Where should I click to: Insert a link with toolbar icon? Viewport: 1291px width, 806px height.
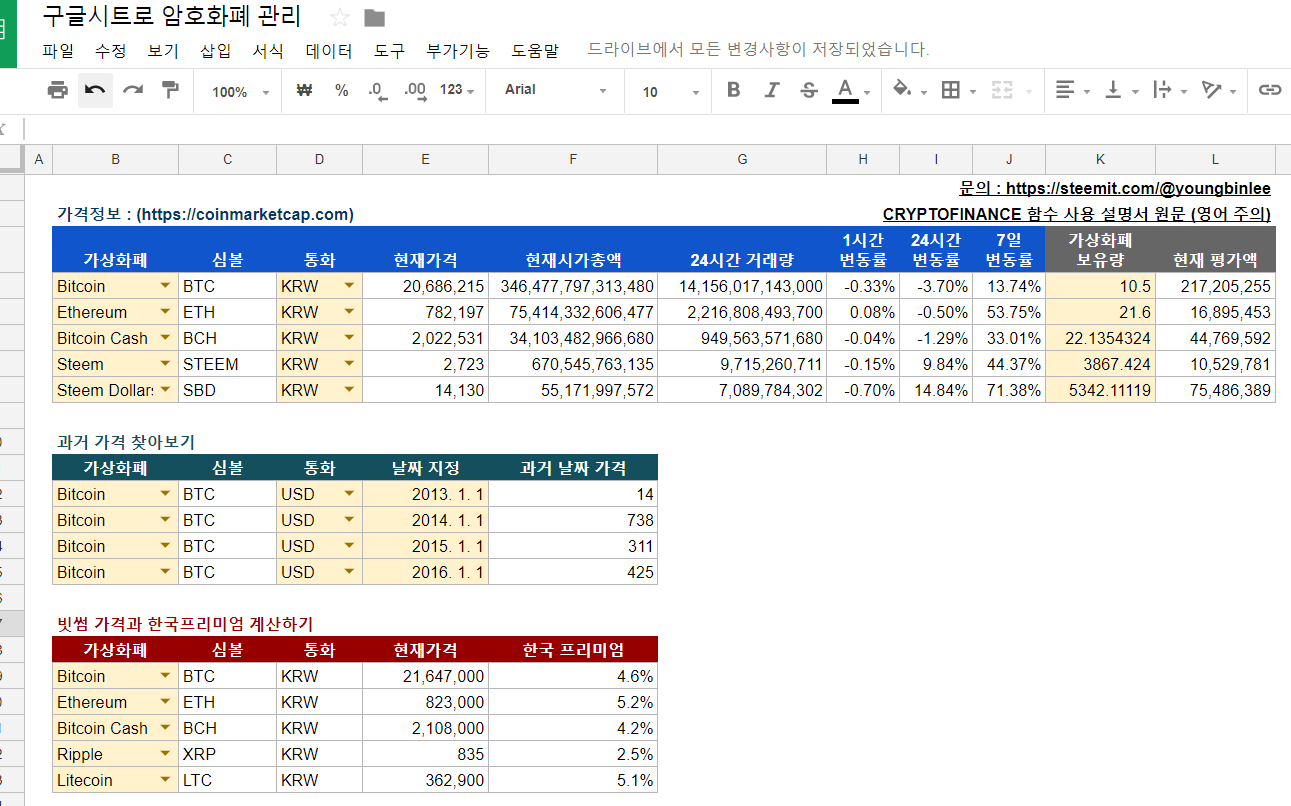tap(1270, 90)
